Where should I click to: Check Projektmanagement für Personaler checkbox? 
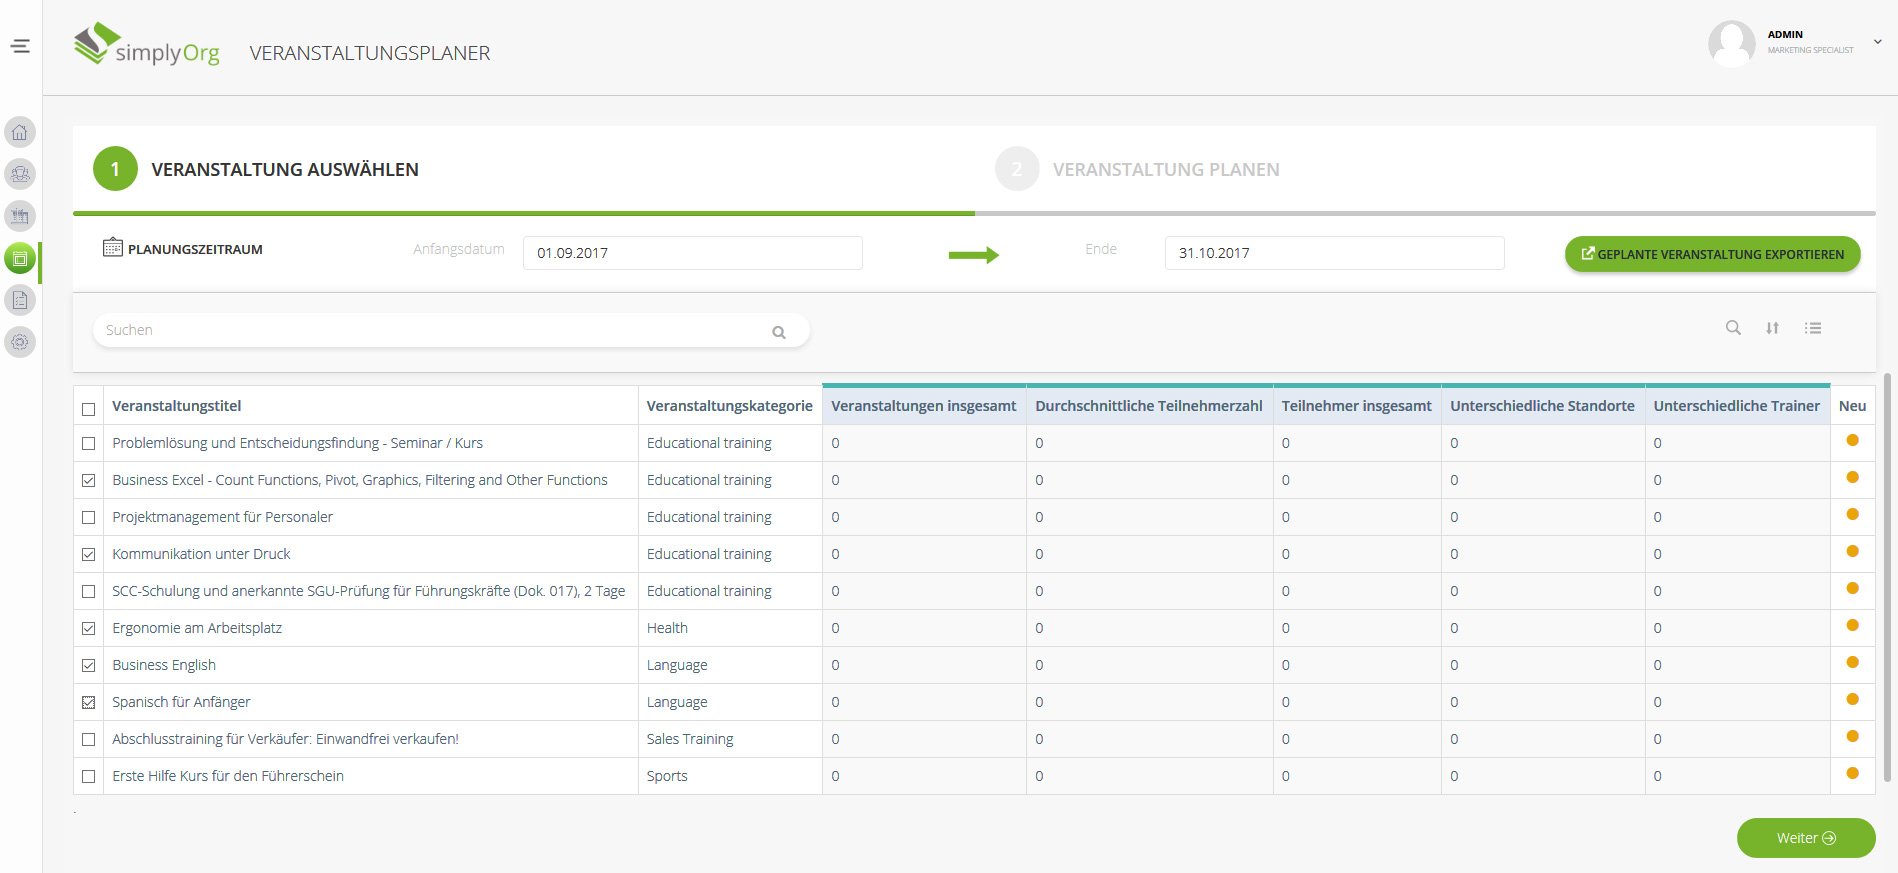point(89,518)
